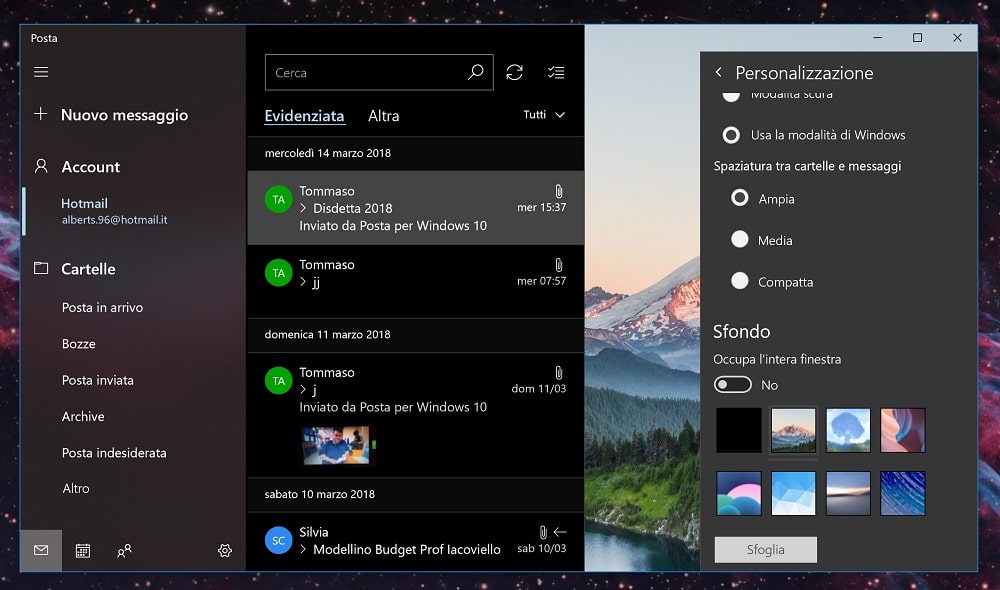This screenshot has height=590, width=1000.
Task: Select Usa la modalità di Windows option
Action: [814, 135]
